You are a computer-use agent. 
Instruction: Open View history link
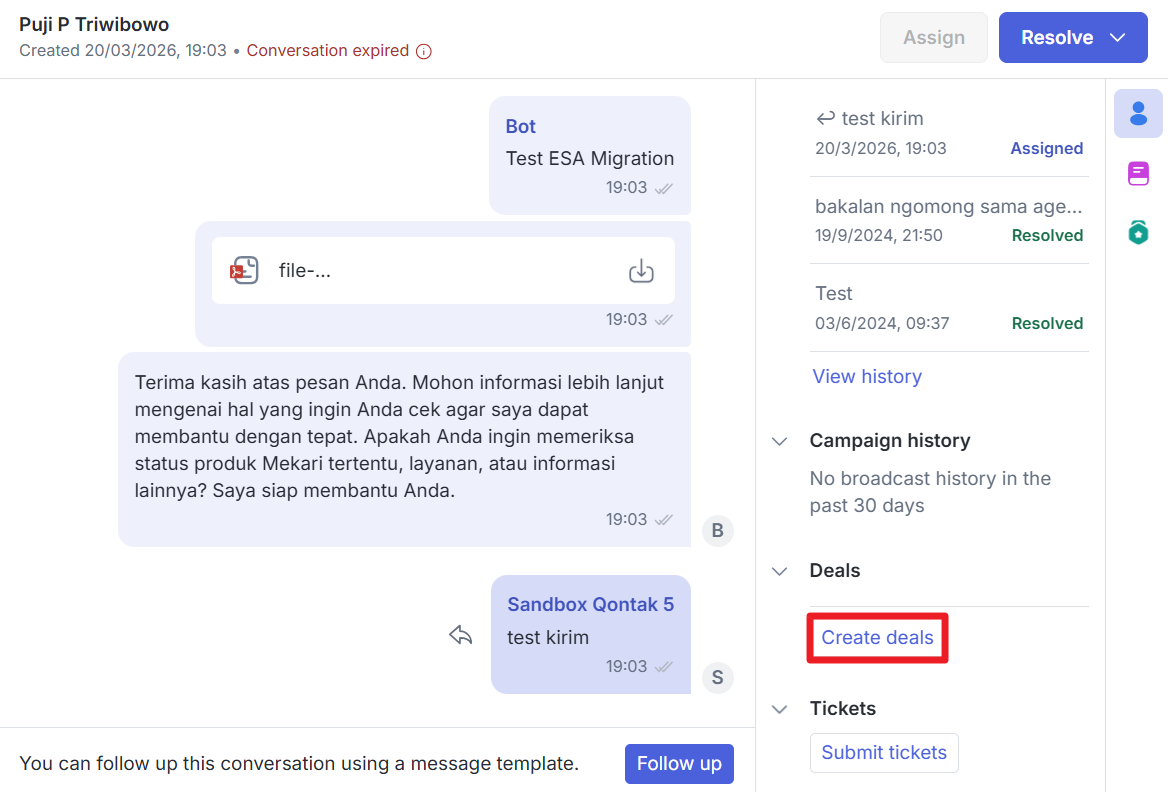867,377
